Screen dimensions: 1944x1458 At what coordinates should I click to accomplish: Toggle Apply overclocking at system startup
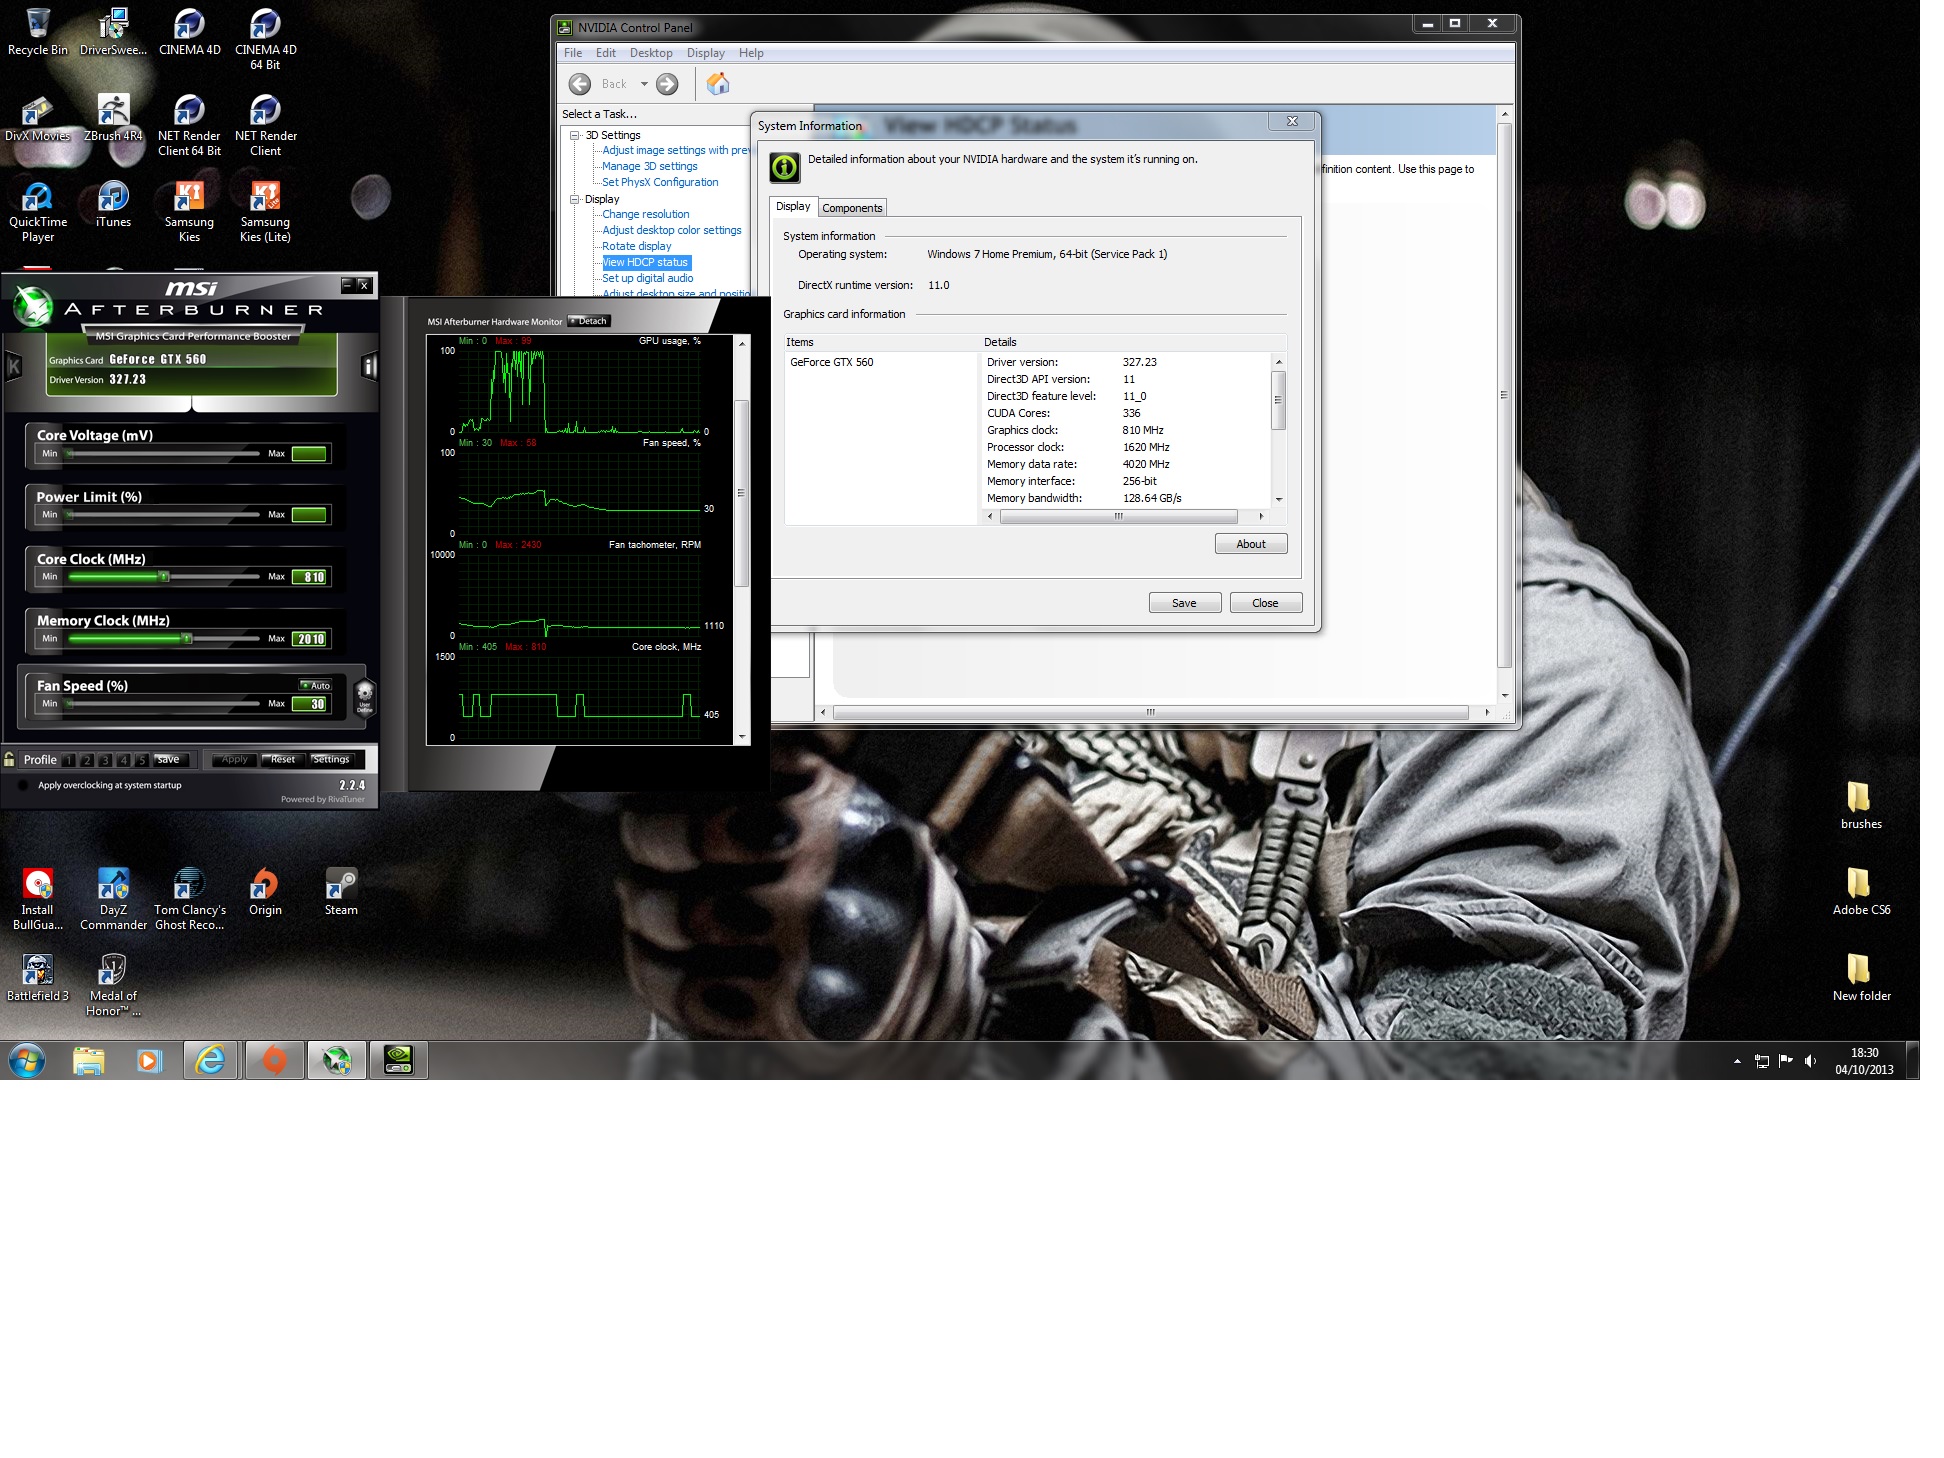[22, 785]
